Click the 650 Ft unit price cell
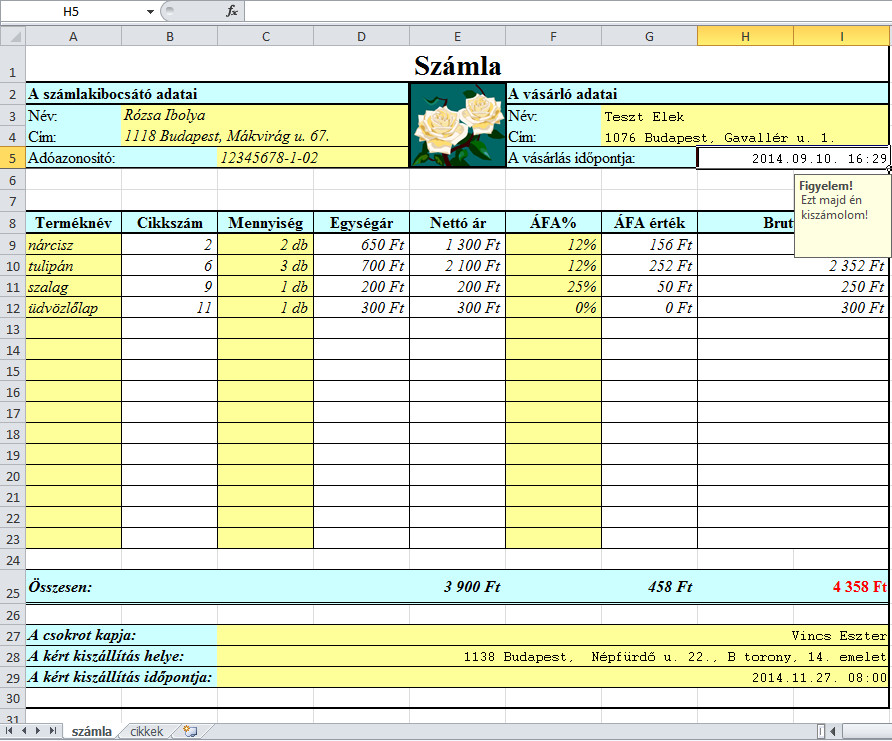This screenshot has width=892, height=741. pos(361,245)
